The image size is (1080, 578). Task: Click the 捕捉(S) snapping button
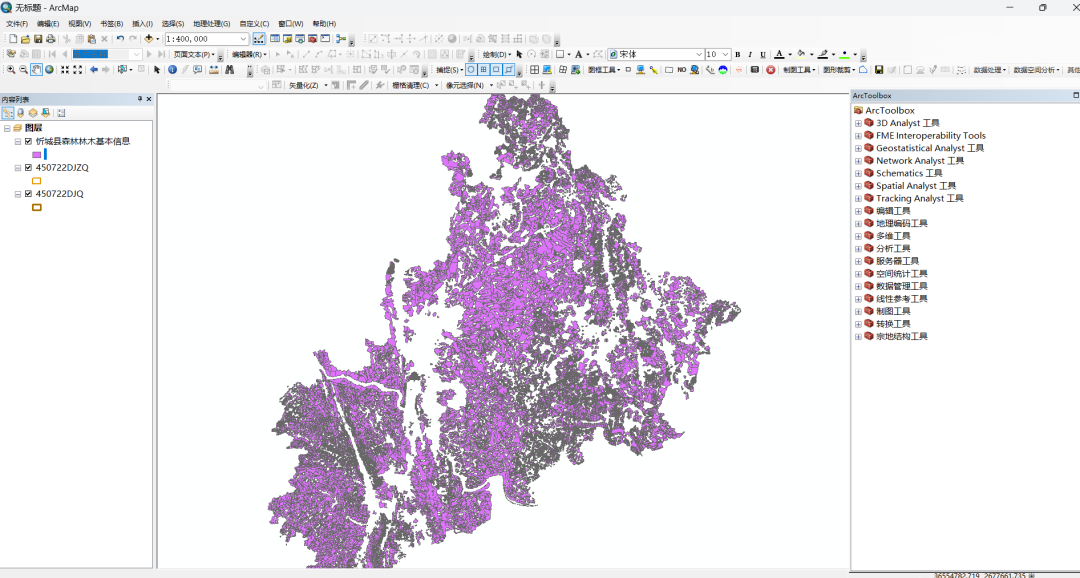[450, 70]
